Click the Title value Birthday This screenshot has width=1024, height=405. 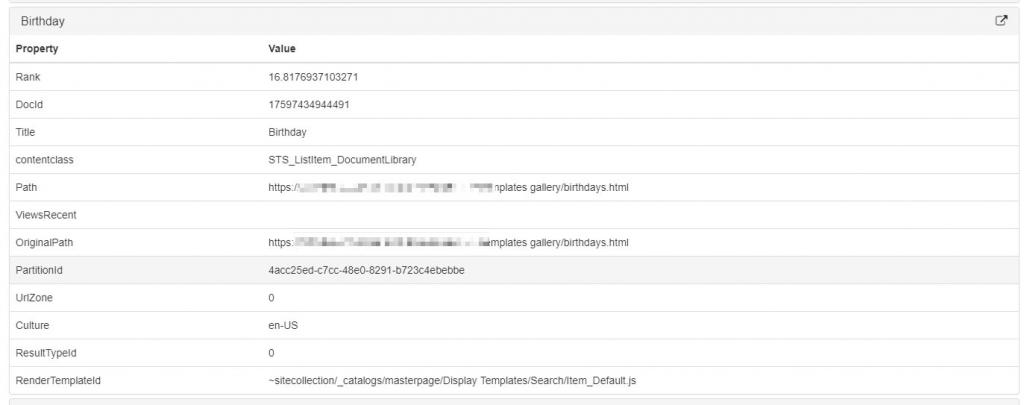click(x=287, y=132)
